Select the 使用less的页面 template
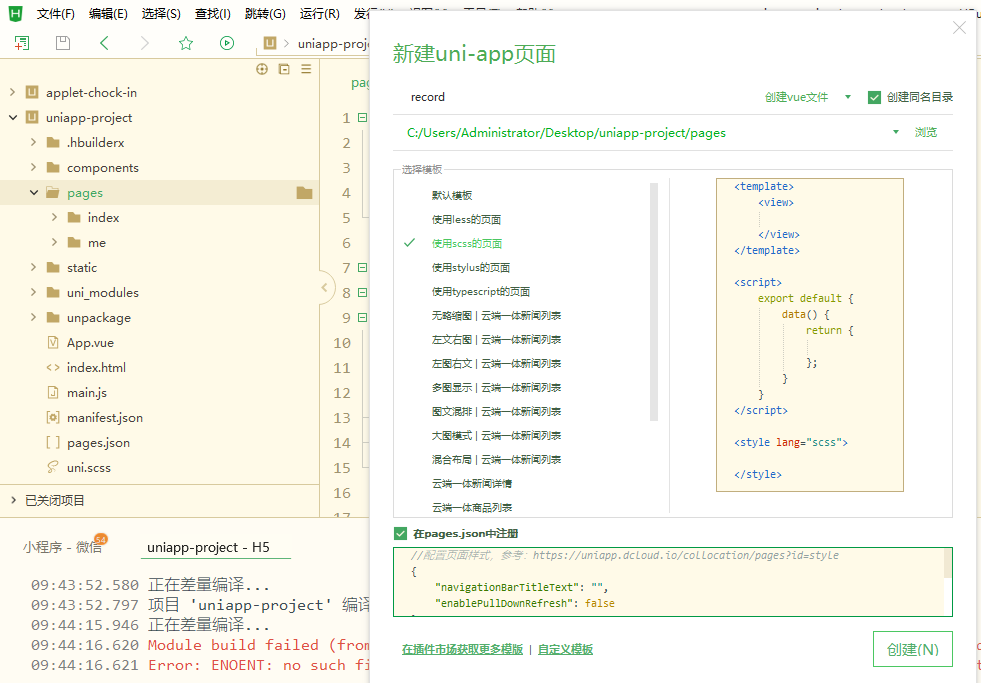 point(466,220)
